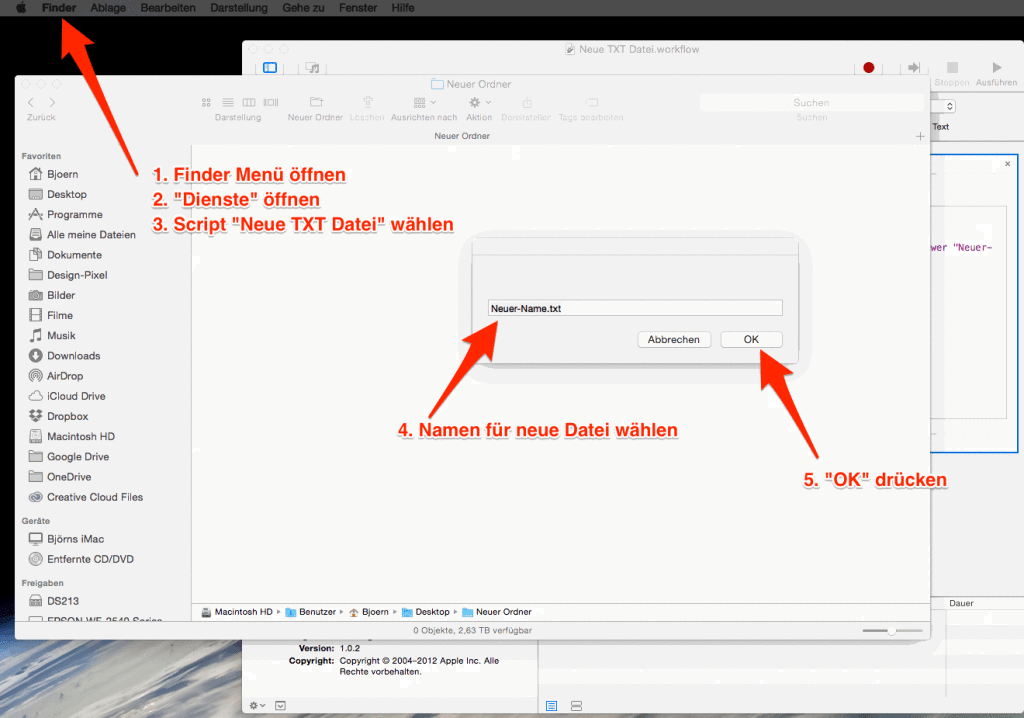The width and height of the screenshot is (1024, 718).
Task: Click Macintosh HD in path bar
Action: click(x=237, y=612)
